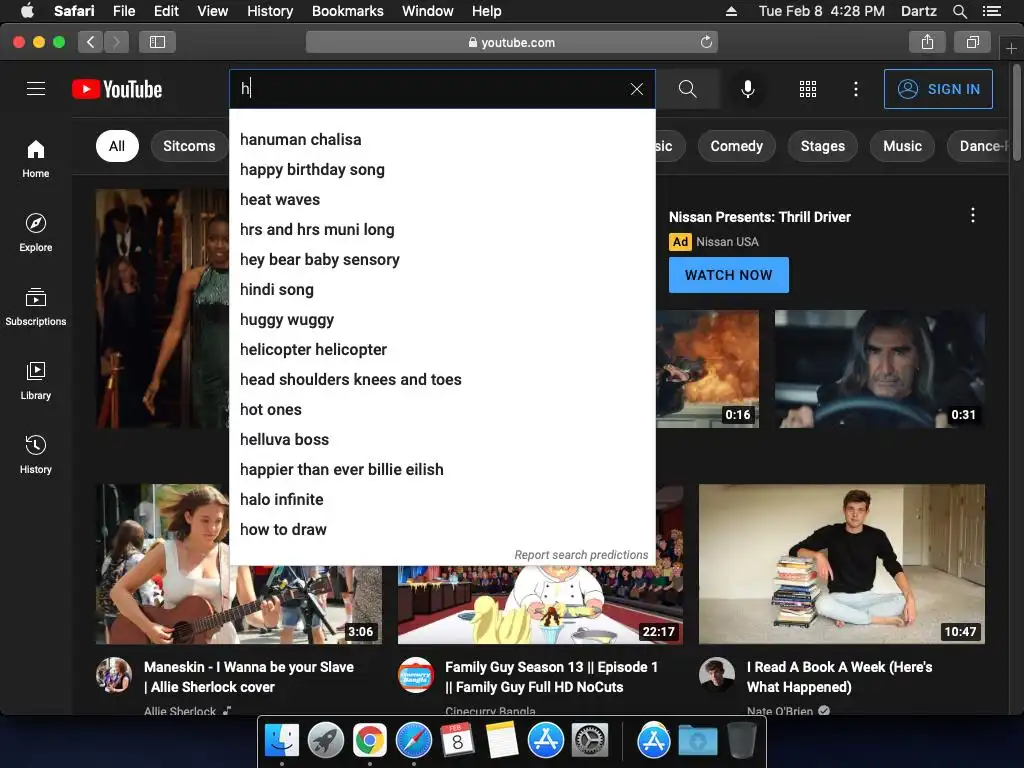1024x768 pixels.
Task: Choose suggestion 'hindi song'
Action: (x=442, y=290)
